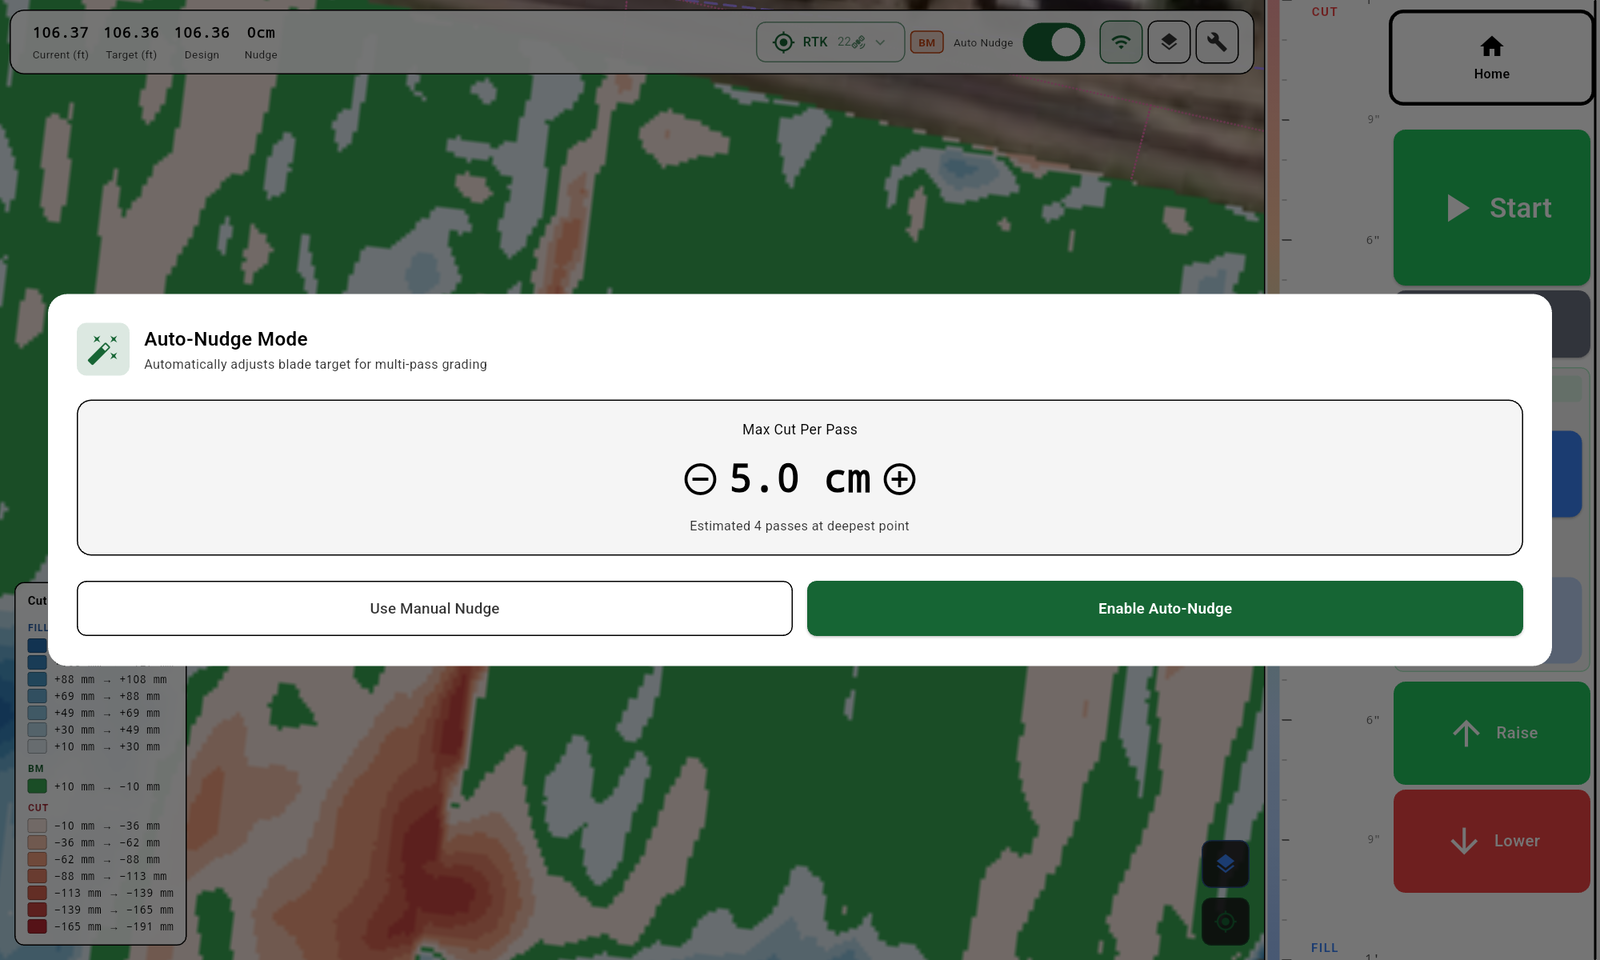Tap the Raise blade button
Image resolution: width=1600 pixels, height=960 pixels.
pos(1491,733)
